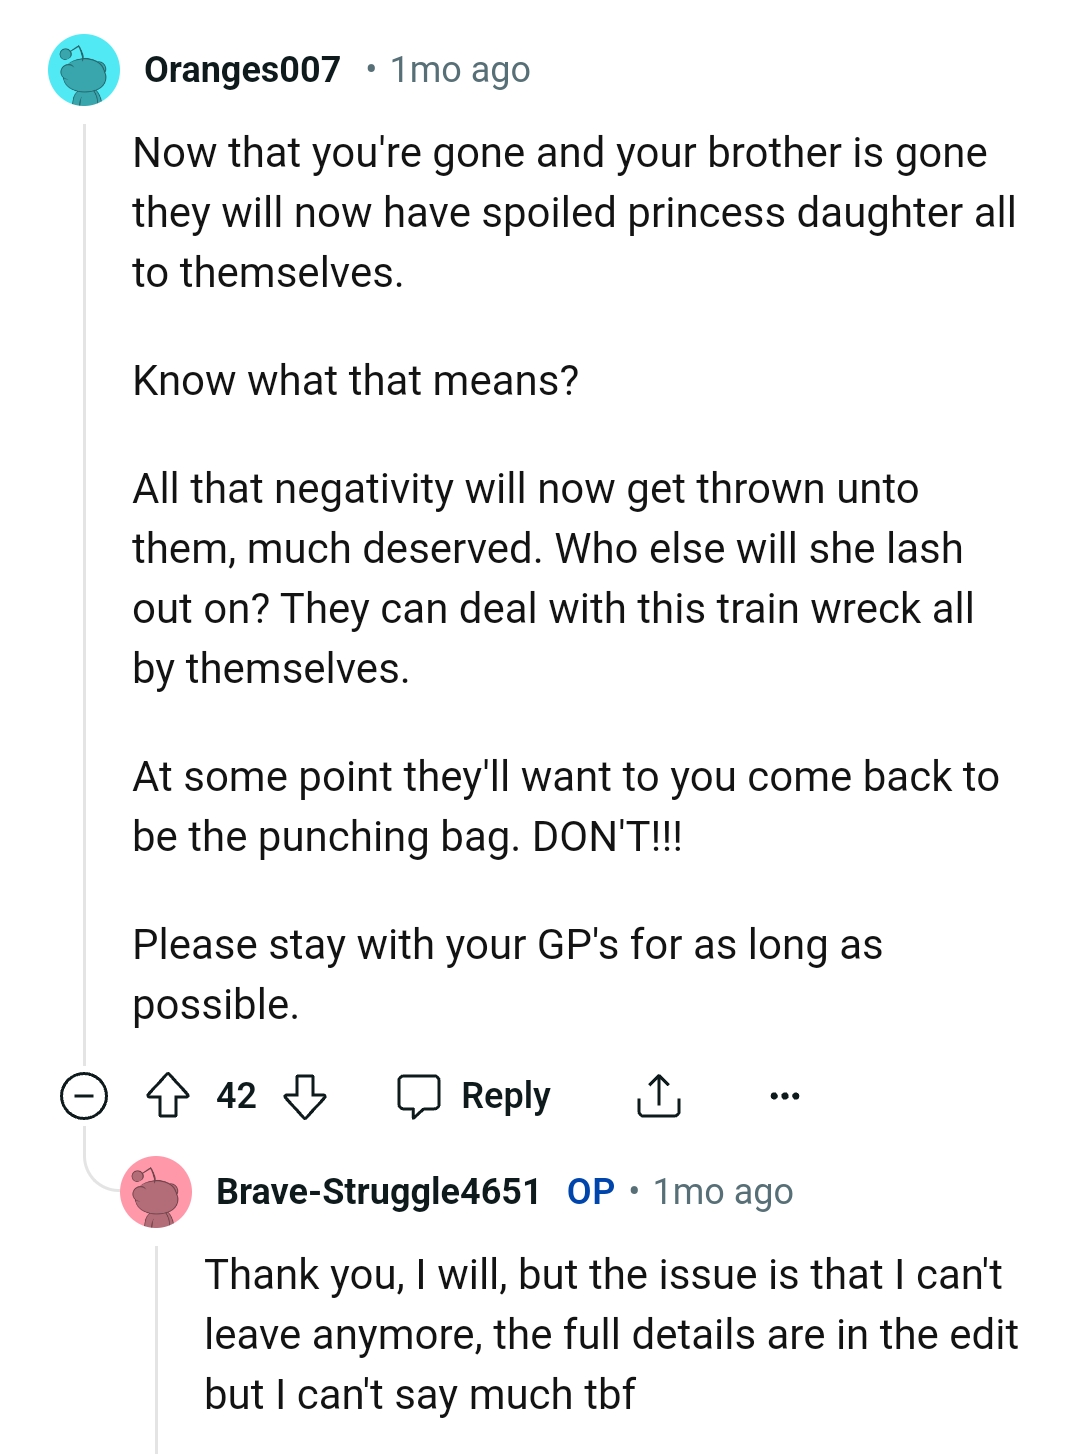This screenshot has width=1079, height=1454.
Task: Tap the "All that negativity" paragraph
Action: pos(552,578)
